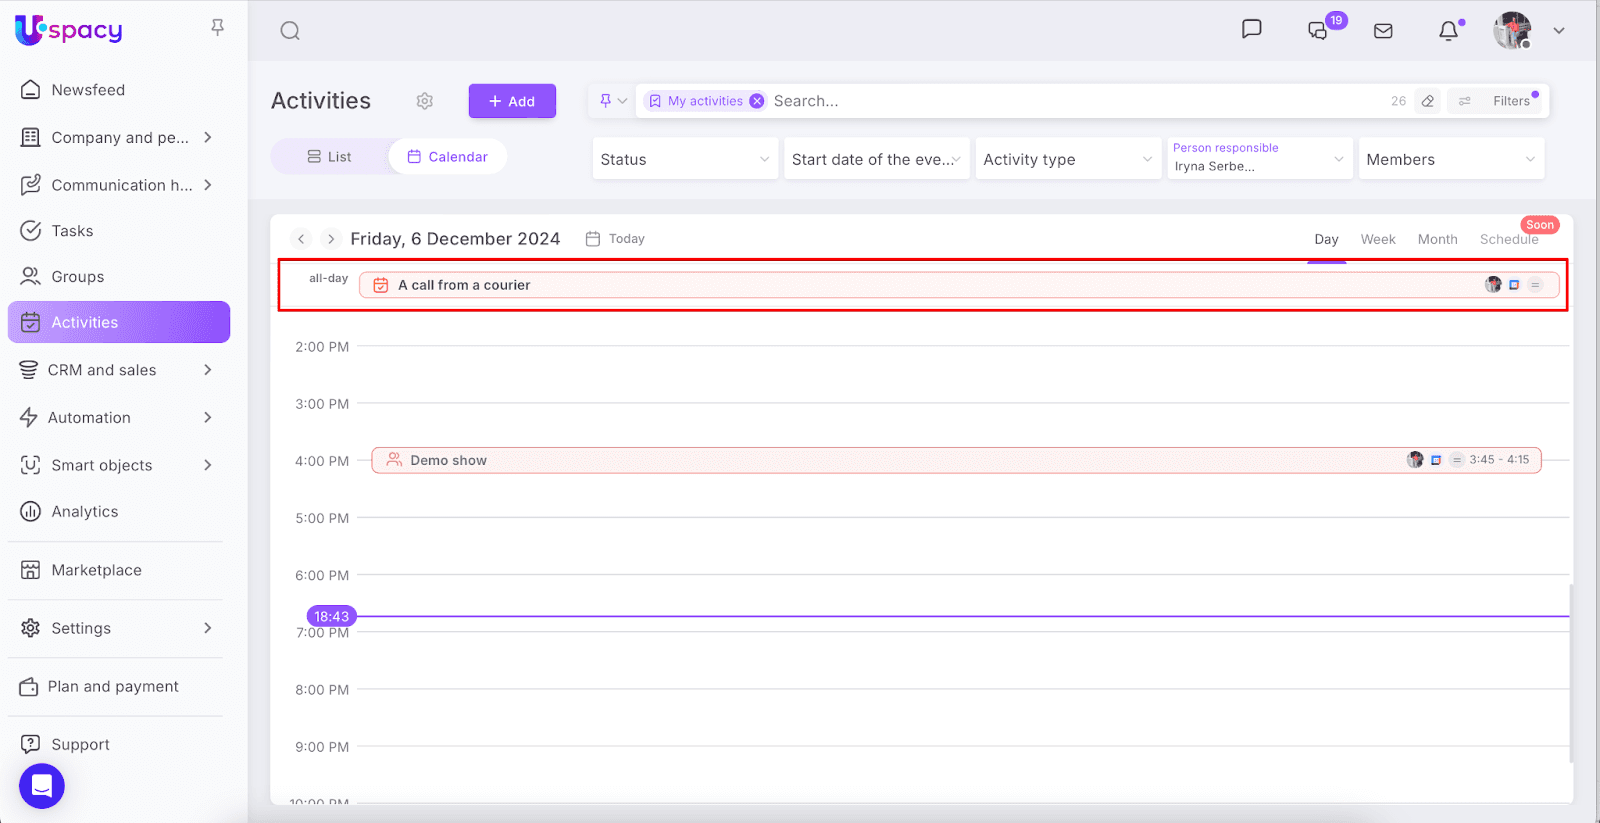Screen dimensions: 1600x823
Task: Select the Week view tab
Action: point(1377,239)
